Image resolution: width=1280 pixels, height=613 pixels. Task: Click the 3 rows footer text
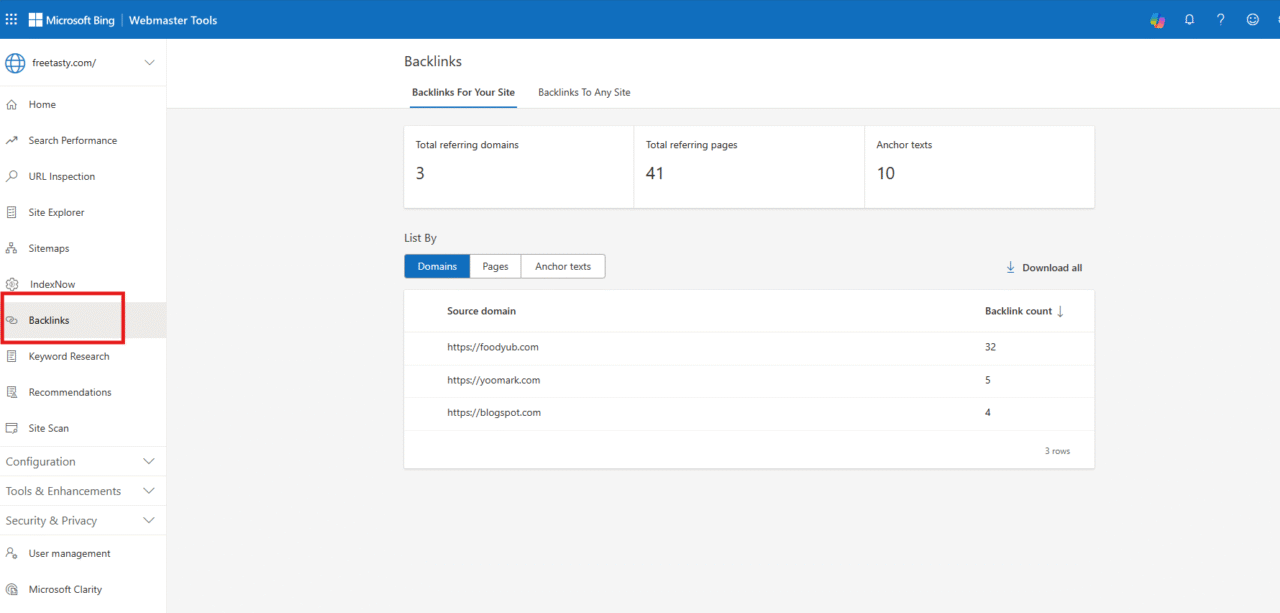tap(1057, 451)
